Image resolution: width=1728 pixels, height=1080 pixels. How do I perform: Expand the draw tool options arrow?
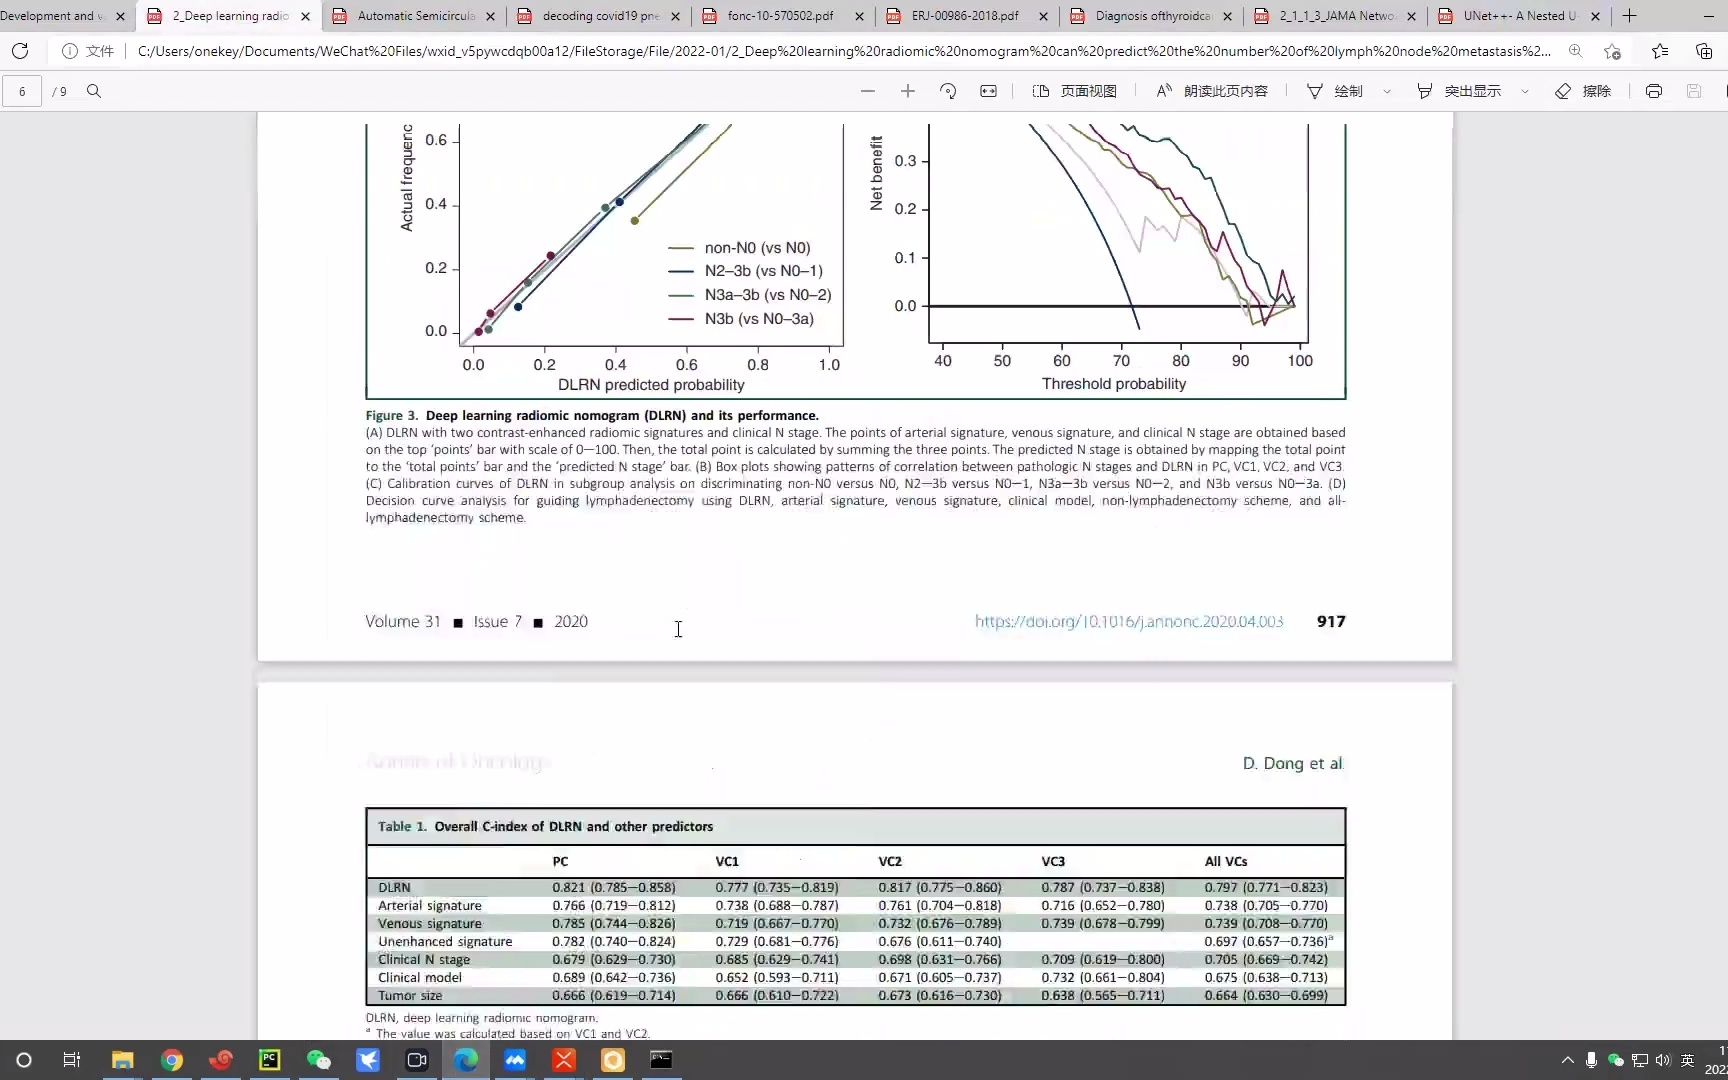coord(1387,91)
